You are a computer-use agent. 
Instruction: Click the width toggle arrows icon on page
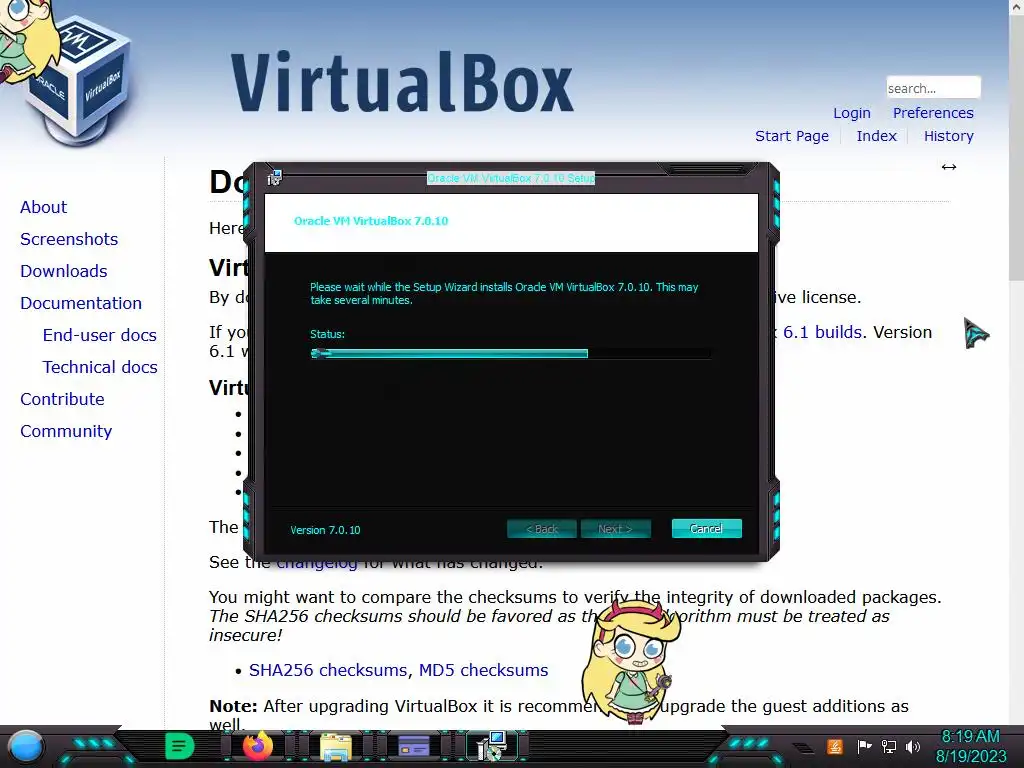[x=949, y=167]
